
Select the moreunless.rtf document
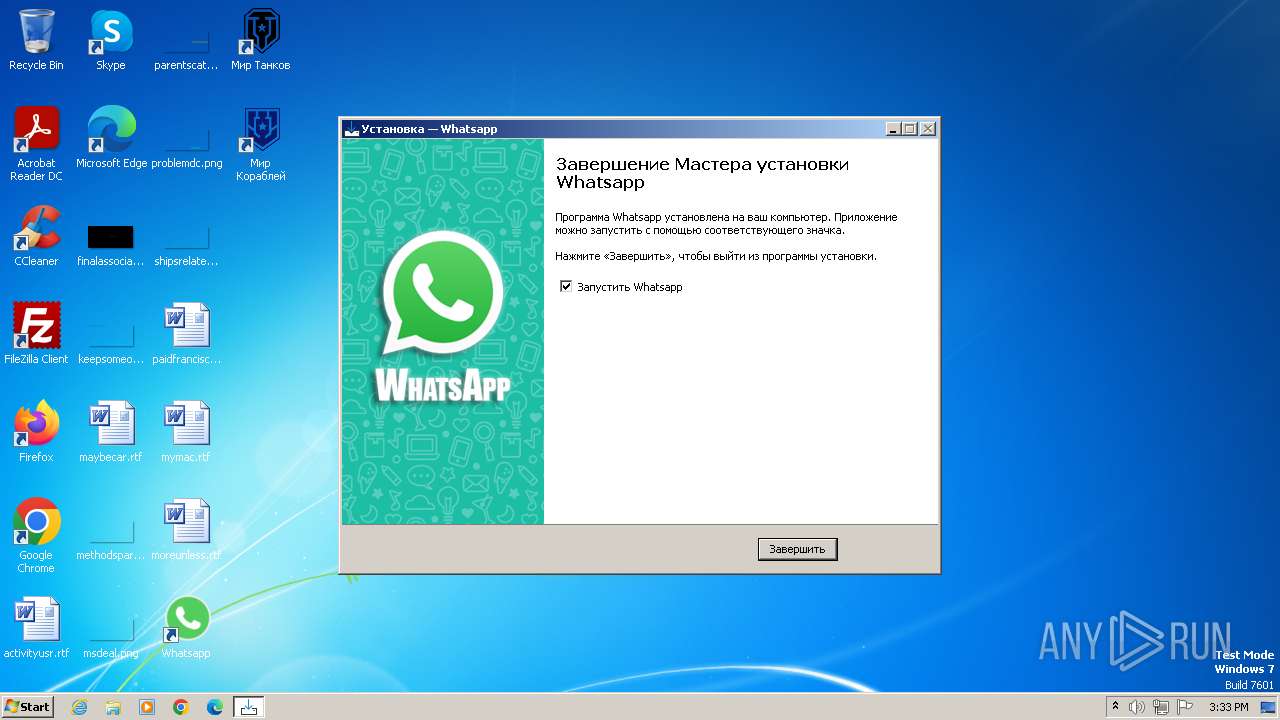click(x=186, y=530)
